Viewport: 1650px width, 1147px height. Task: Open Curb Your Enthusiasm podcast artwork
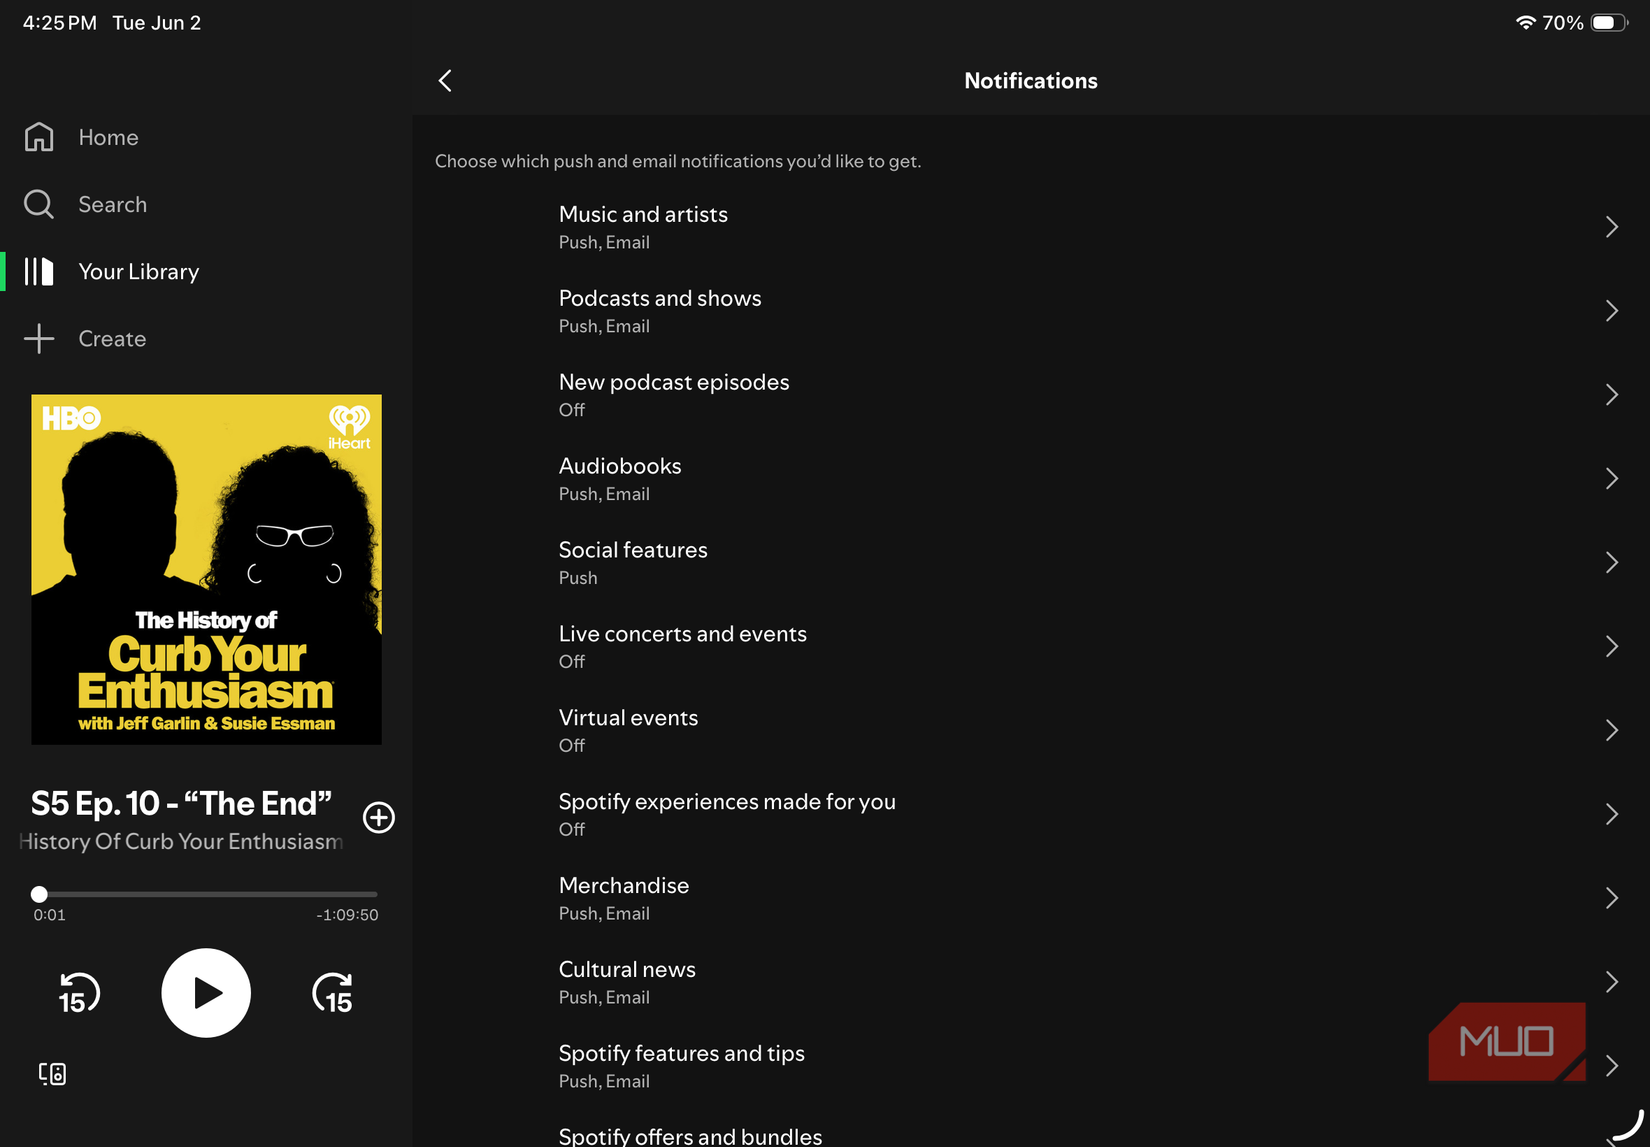click(x=206, y=569)
